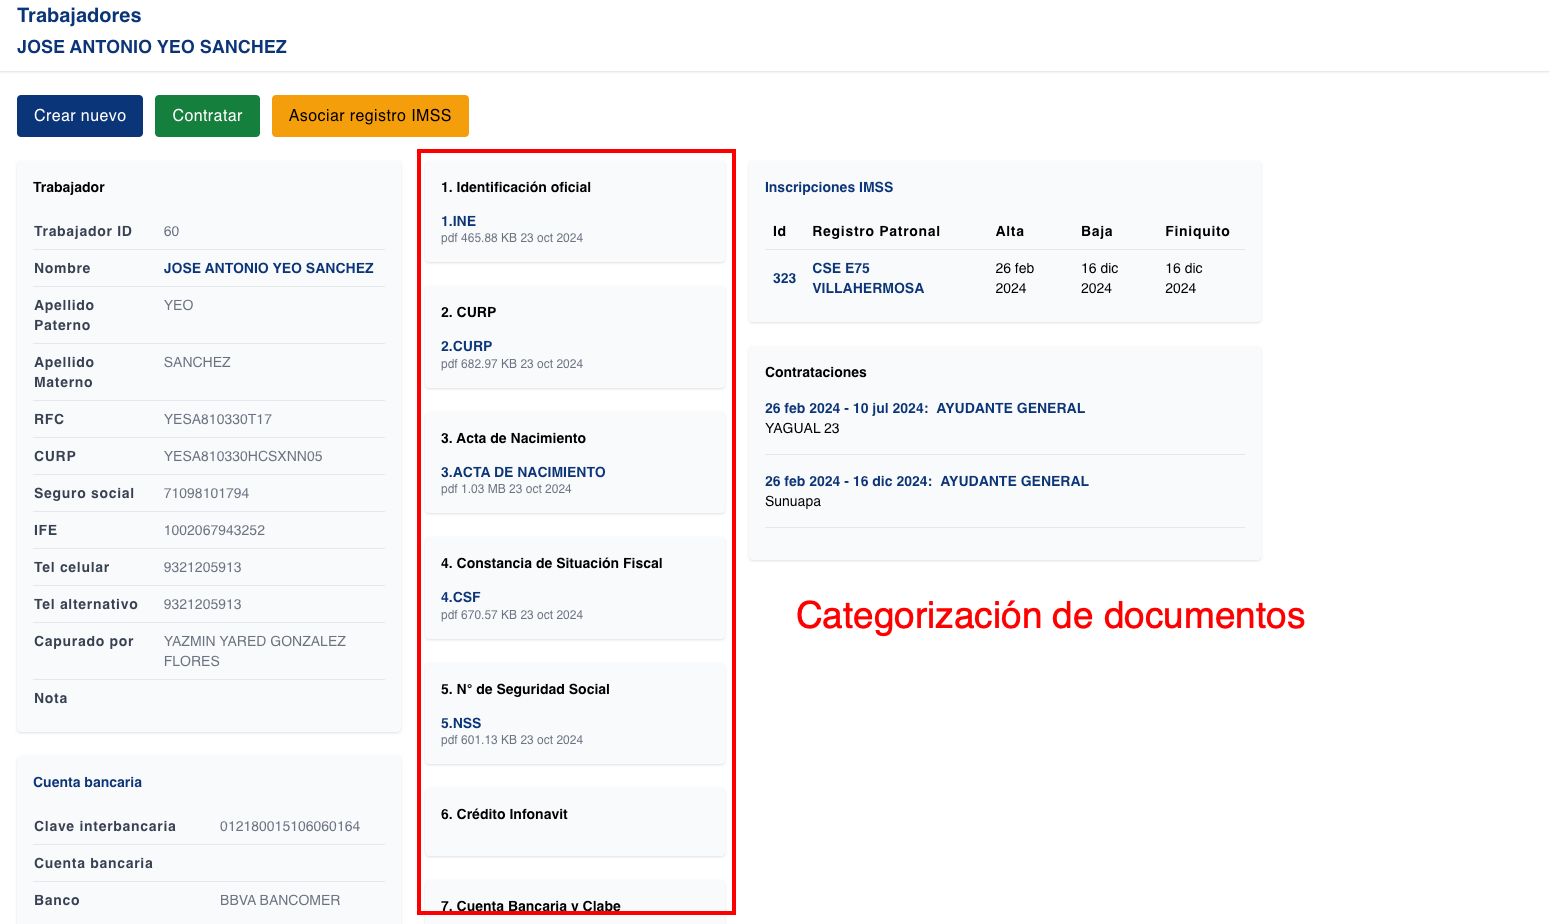Click the Contratar button
The image size is (1549, 924).
[207, 115]
